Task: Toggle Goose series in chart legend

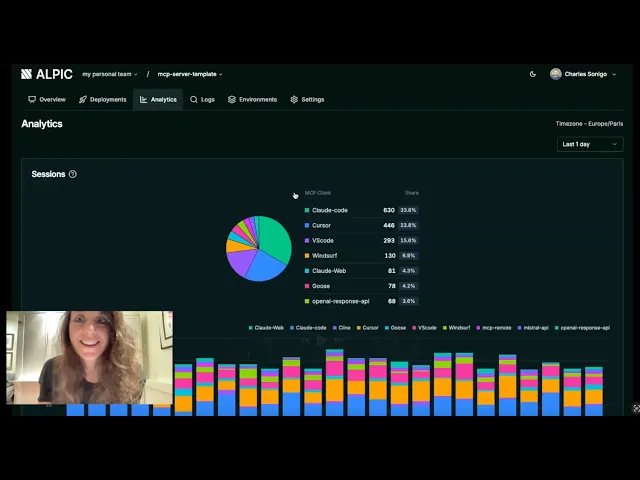Action: pos(396,328)
